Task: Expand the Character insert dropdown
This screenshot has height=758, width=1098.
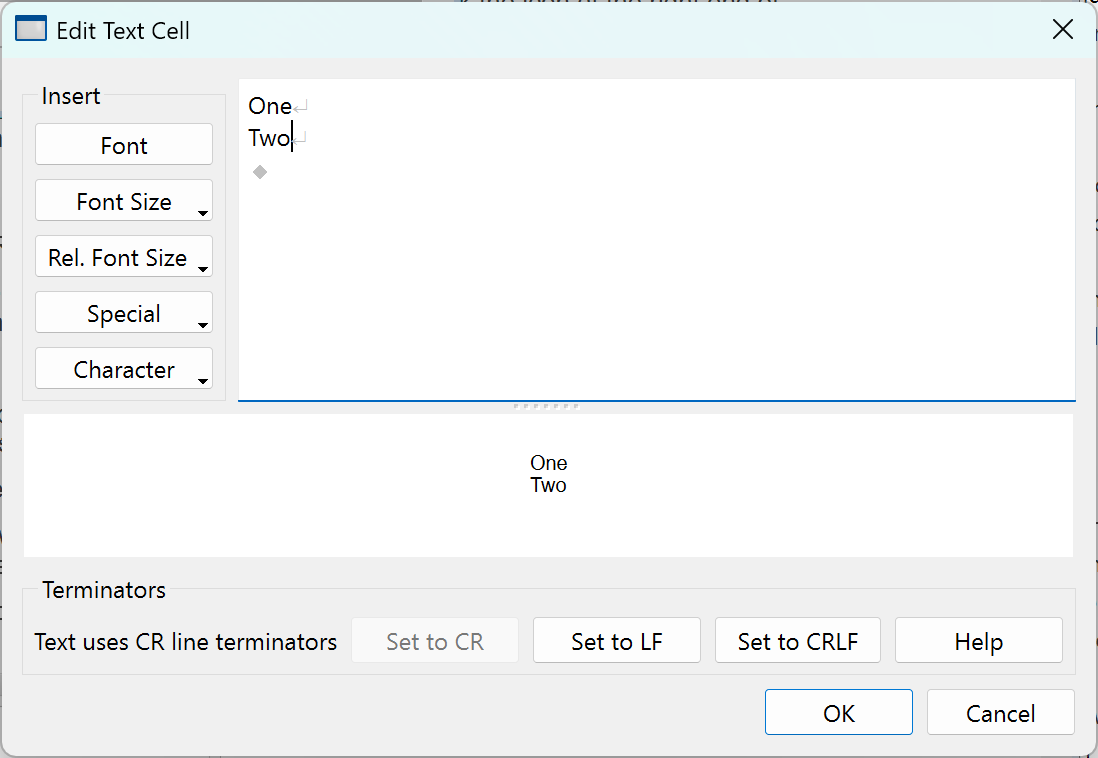Action: point(124,369)
